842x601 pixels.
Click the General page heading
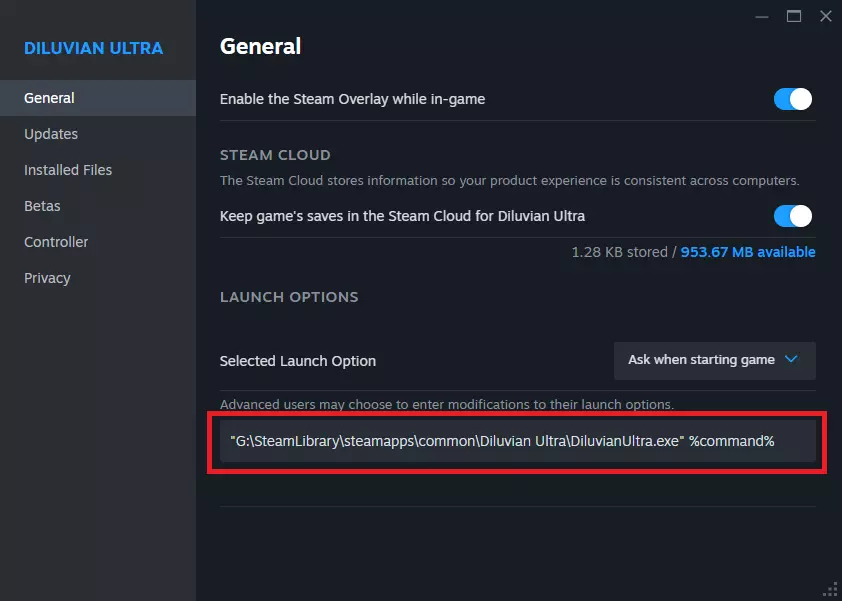tap(260, 46)
